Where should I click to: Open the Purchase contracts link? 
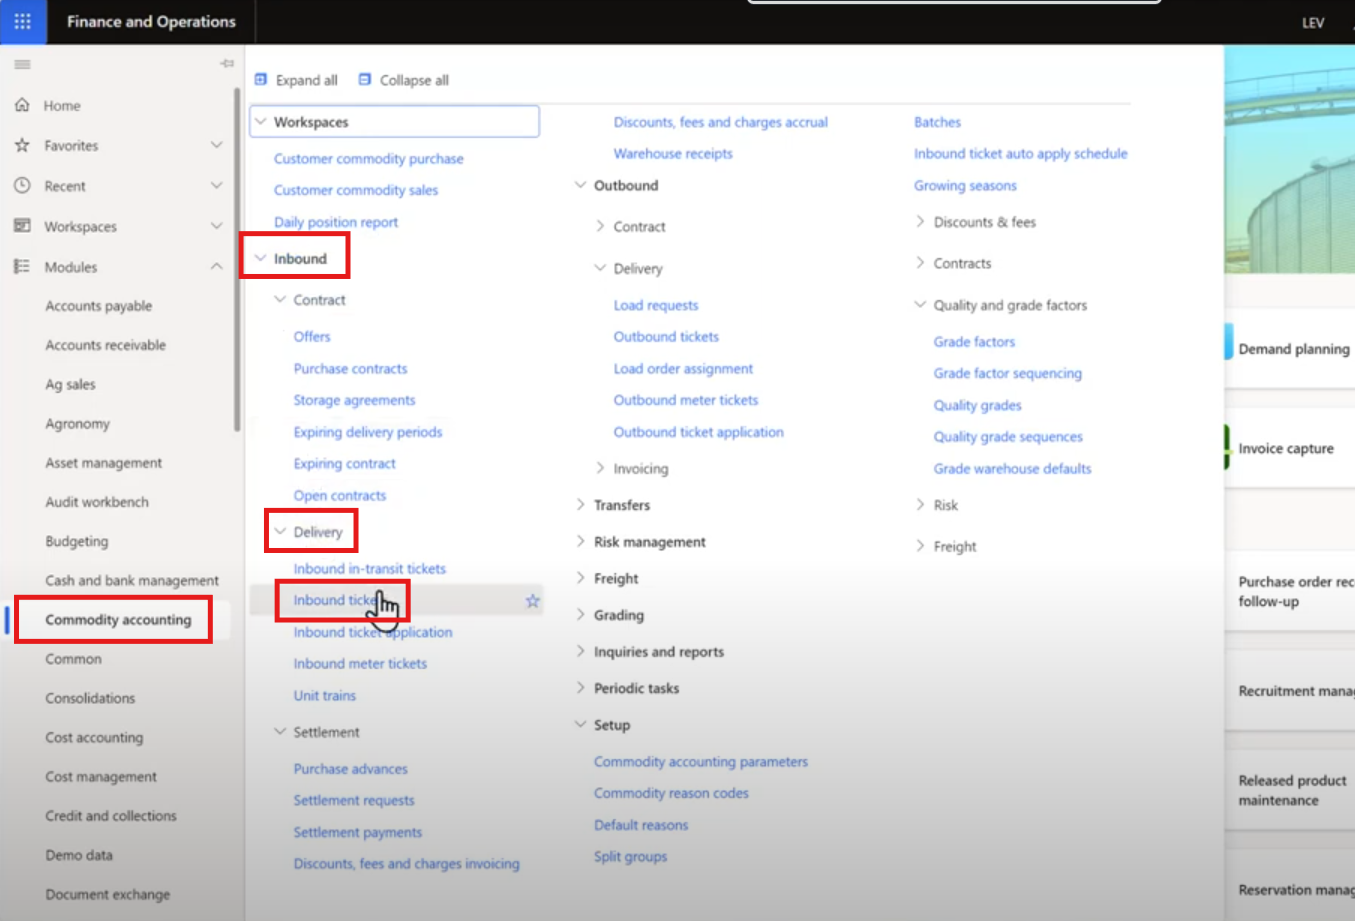tap(350, 369)
